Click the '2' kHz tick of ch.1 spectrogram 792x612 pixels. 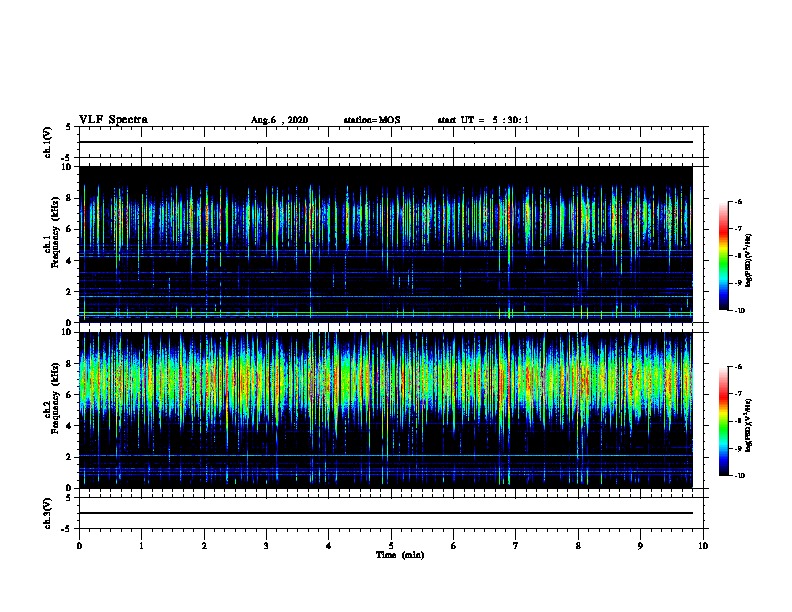pyautogui.click(x=69, y=292)
